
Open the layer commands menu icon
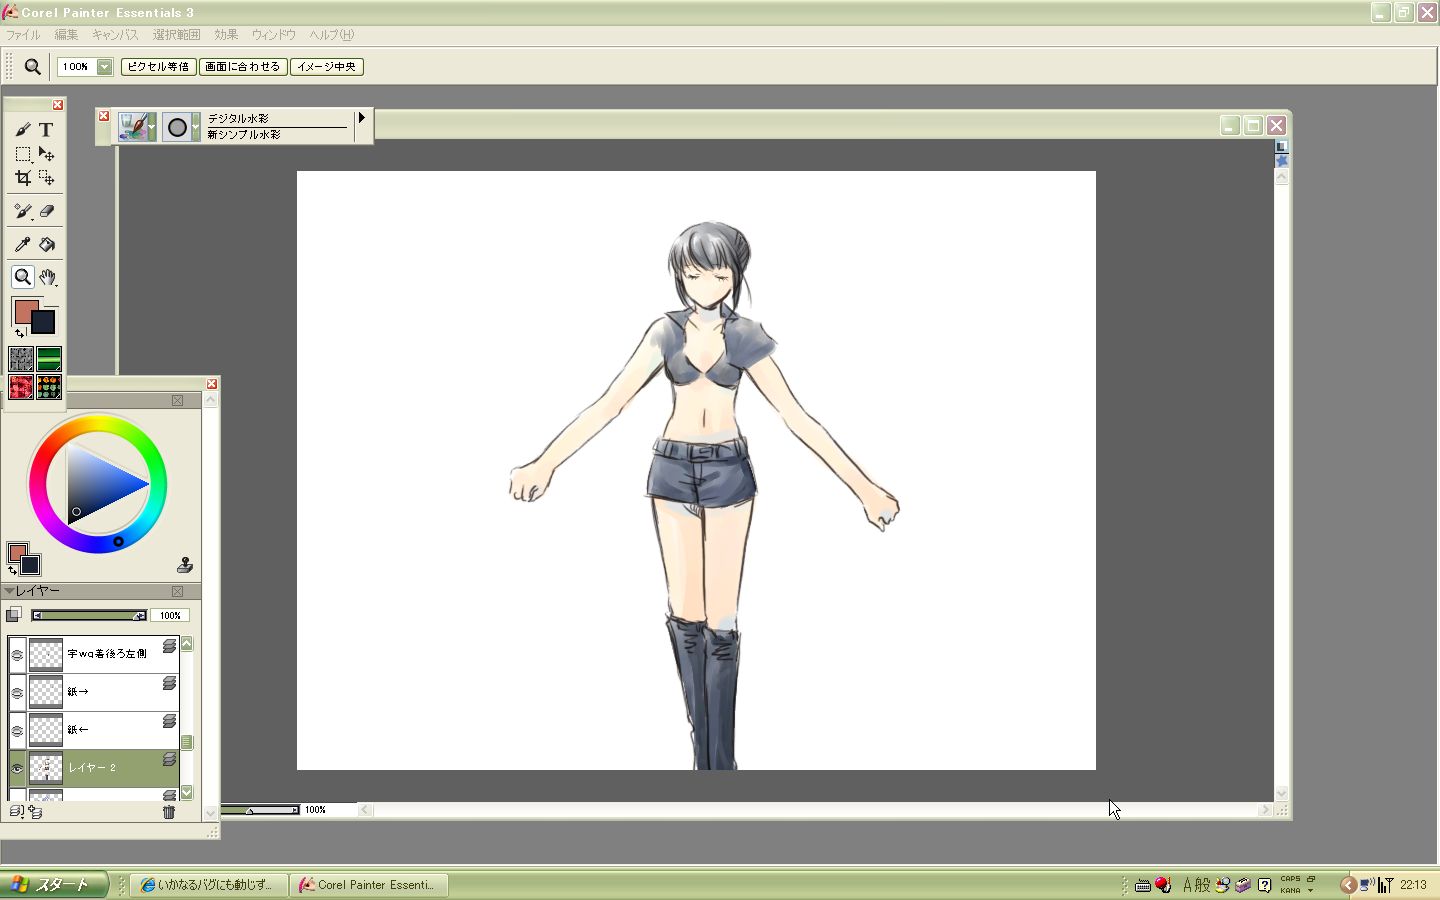click(x=16, y=812)
